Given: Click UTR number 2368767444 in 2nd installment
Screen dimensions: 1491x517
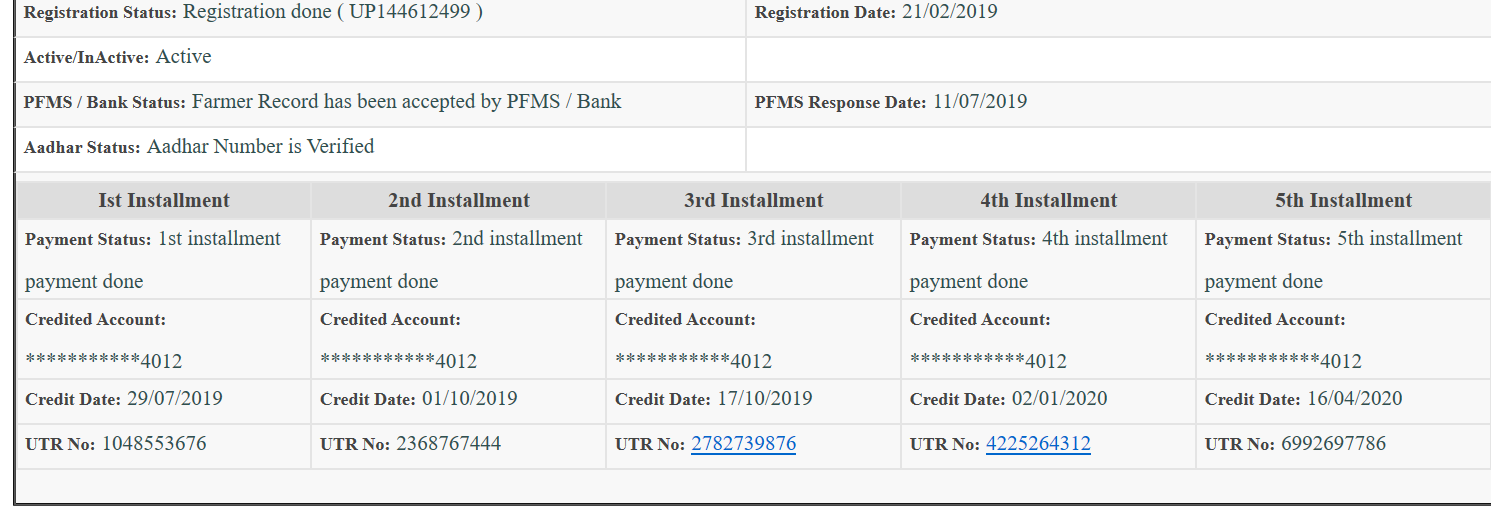Looking at the screenshot, I should [x=449, y=444].
